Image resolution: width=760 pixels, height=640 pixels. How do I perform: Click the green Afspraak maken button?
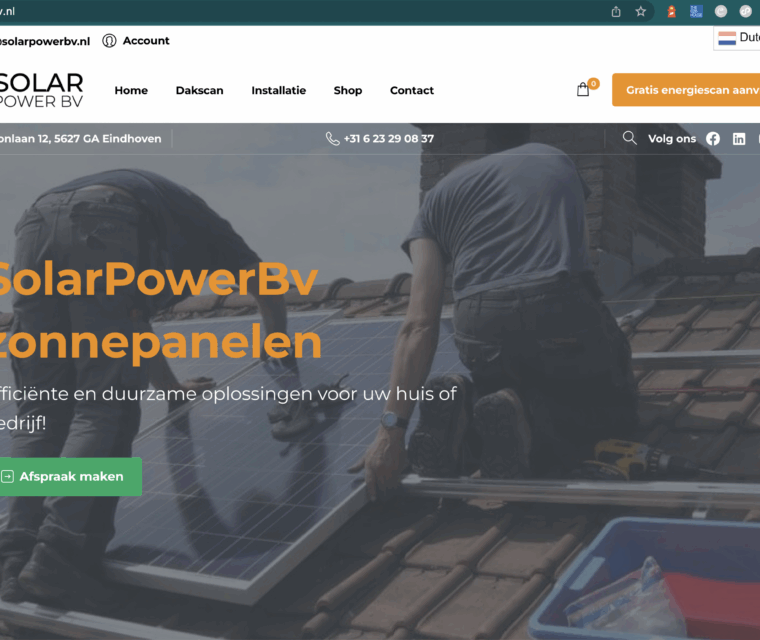pyautogui.click(x=69, y=477)
